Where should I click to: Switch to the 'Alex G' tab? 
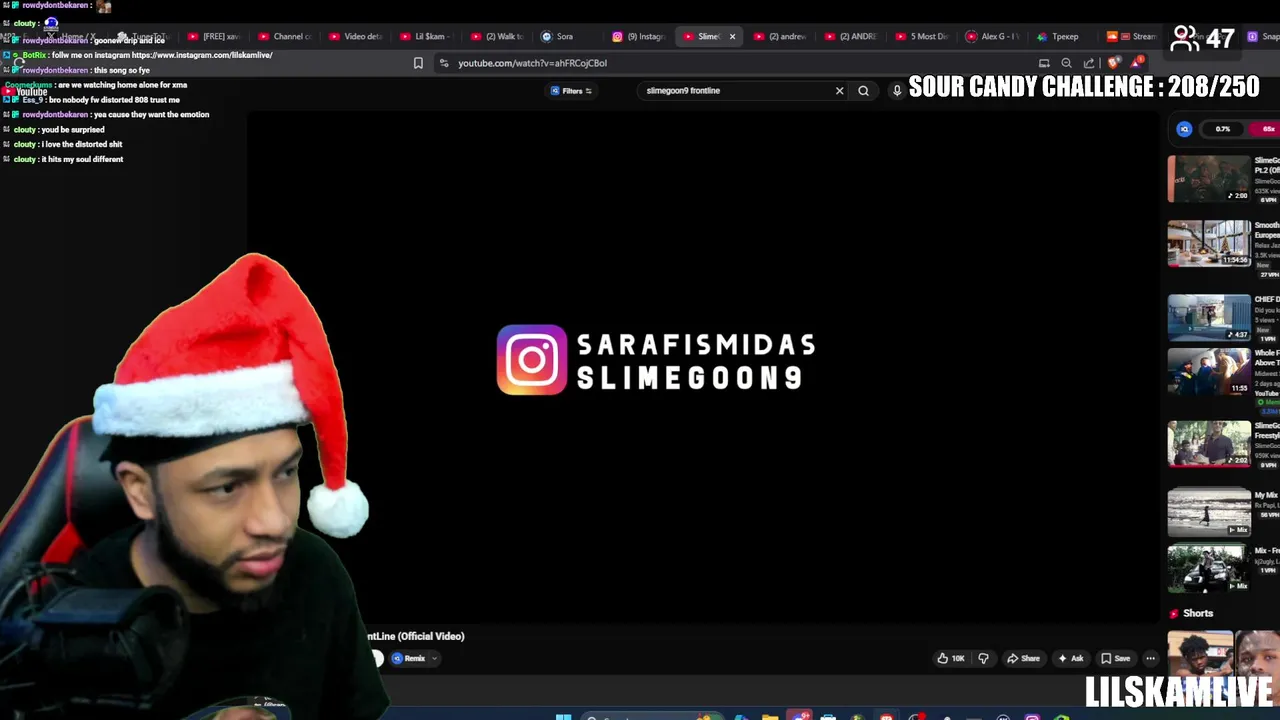[x=994, y=36]
